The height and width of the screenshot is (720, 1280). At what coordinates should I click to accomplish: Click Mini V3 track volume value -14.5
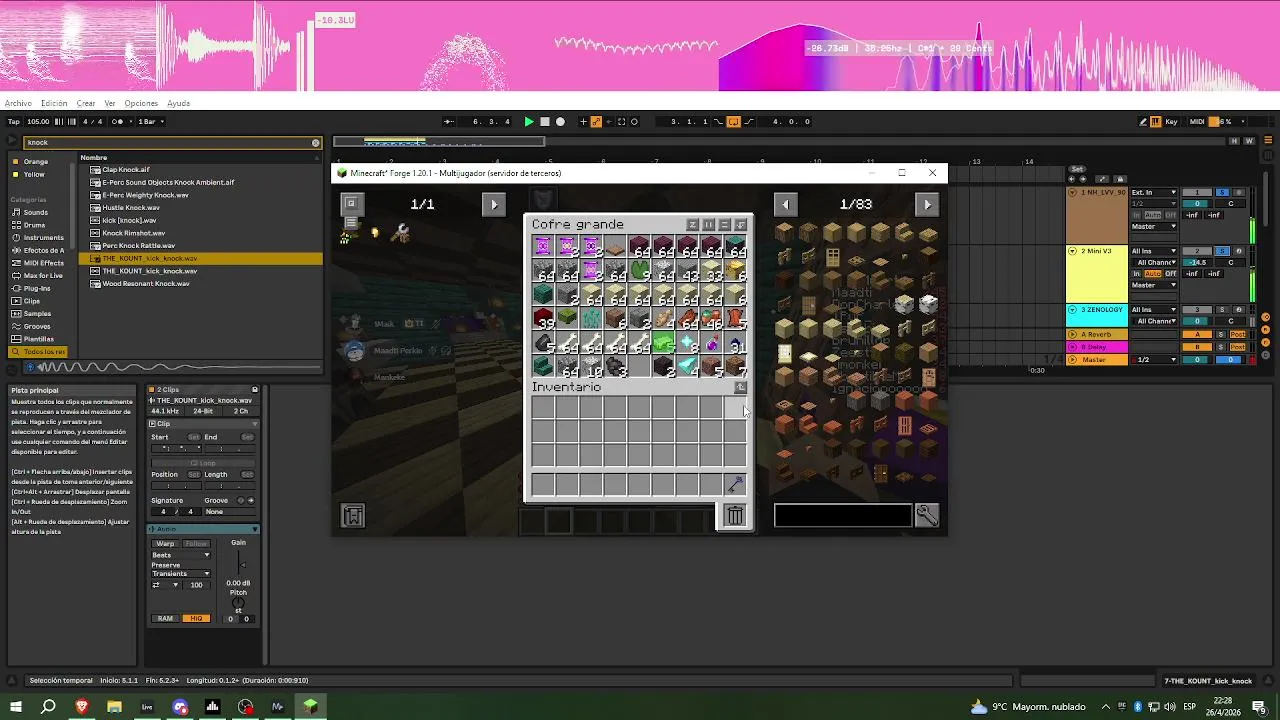[x=1197, y=262]
